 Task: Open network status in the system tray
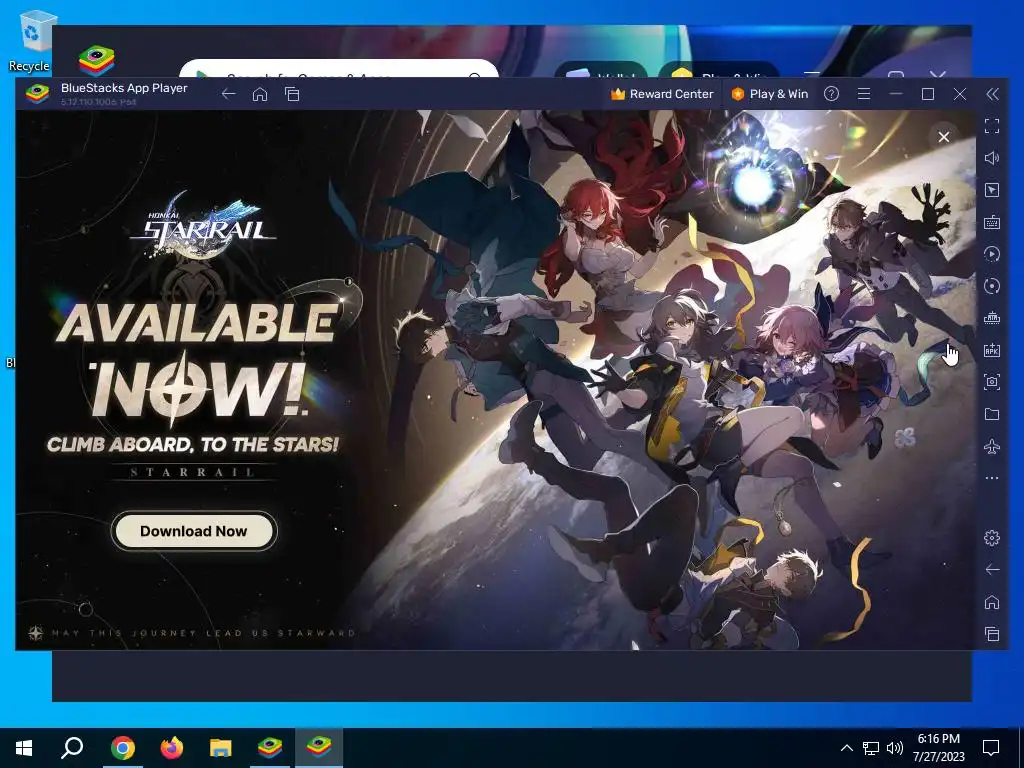pyautogui.click(x=871, y=748)
